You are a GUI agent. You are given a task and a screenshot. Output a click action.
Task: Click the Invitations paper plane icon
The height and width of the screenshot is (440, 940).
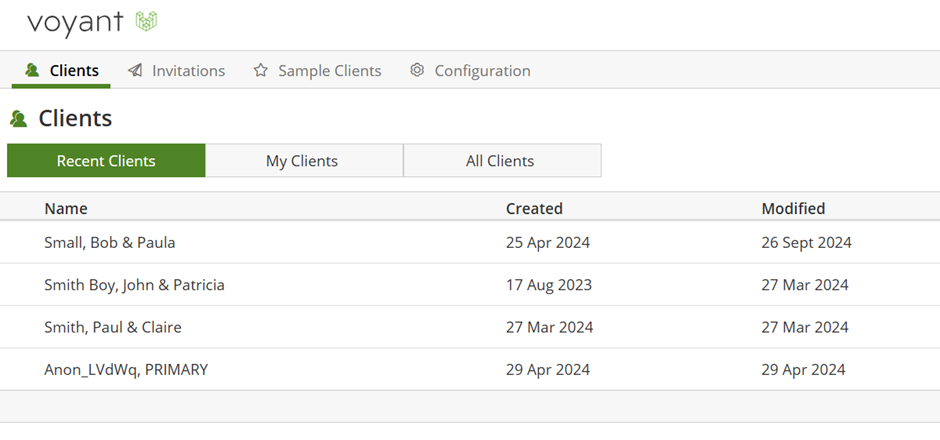[x=135, y=70]
